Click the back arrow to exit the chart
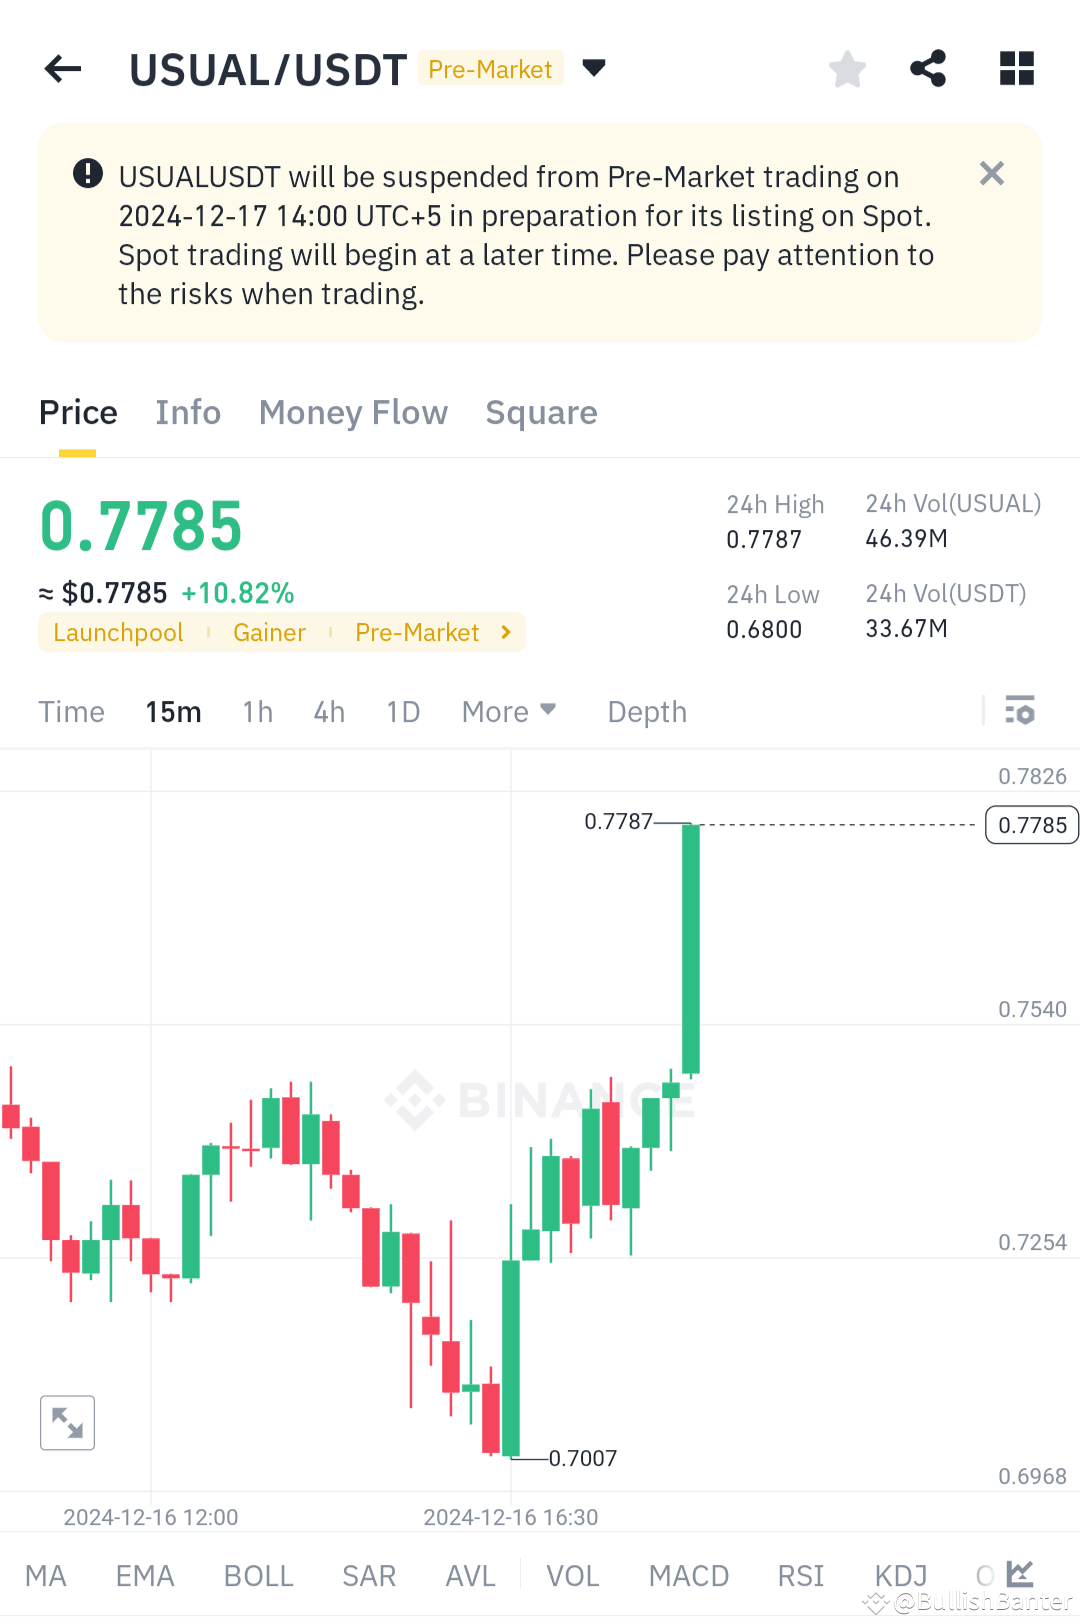This screenshot has width=1080, height=1624. pos(62,68)
